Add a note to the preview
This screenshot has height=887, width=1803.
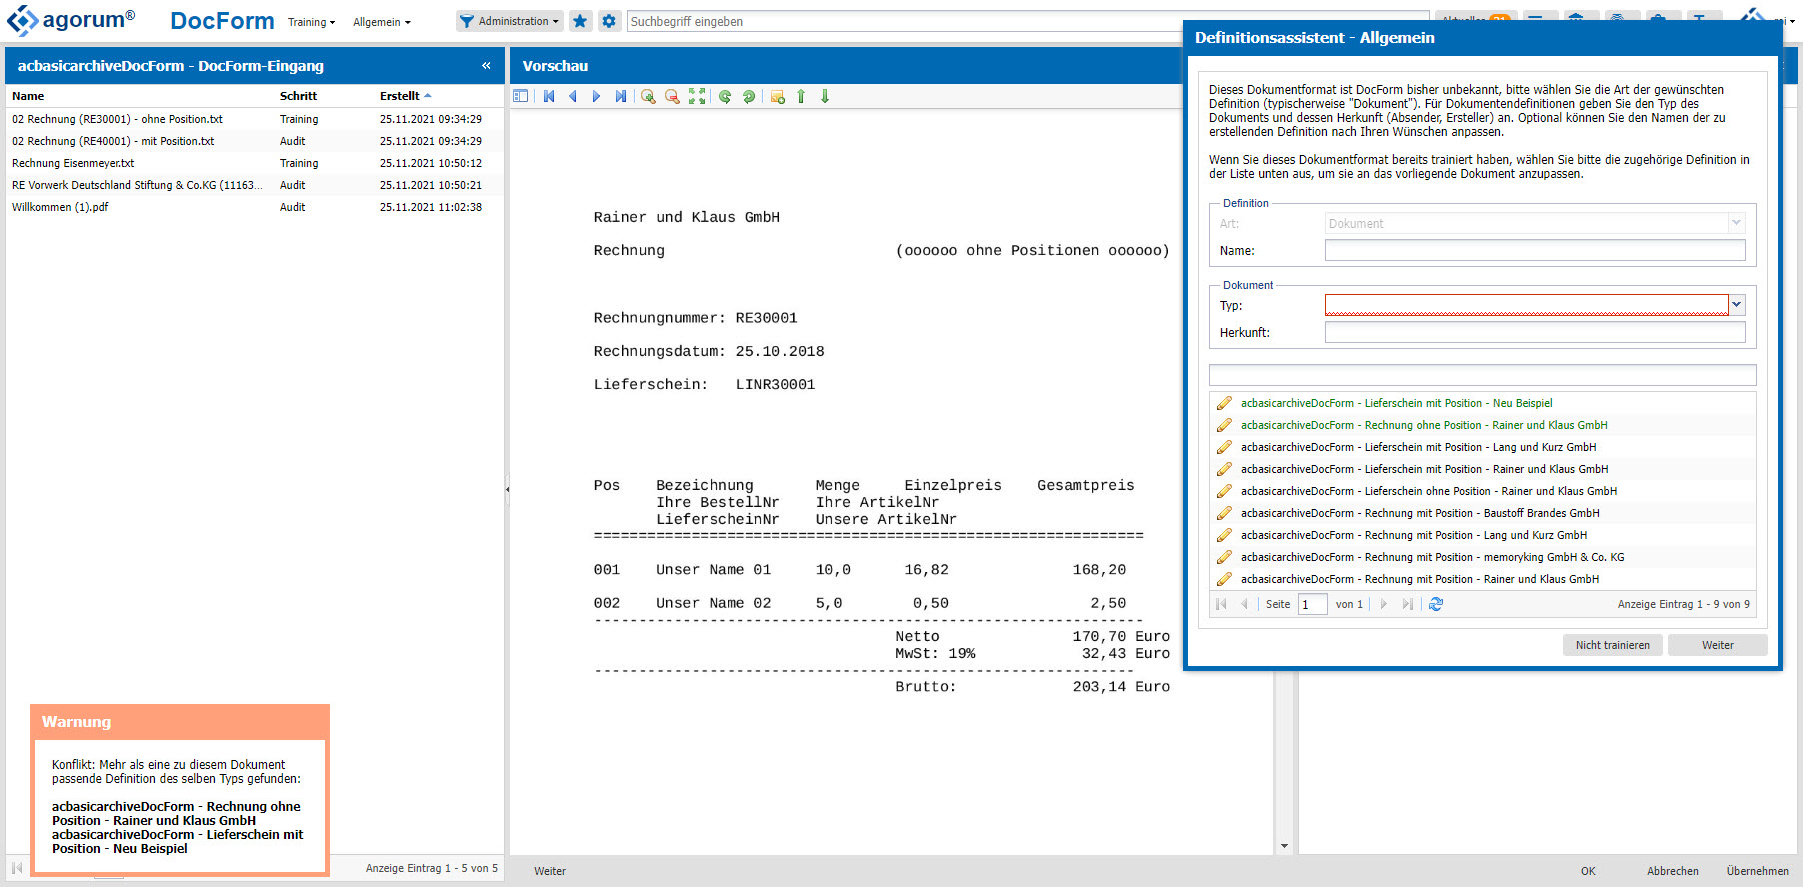[777, 96]
